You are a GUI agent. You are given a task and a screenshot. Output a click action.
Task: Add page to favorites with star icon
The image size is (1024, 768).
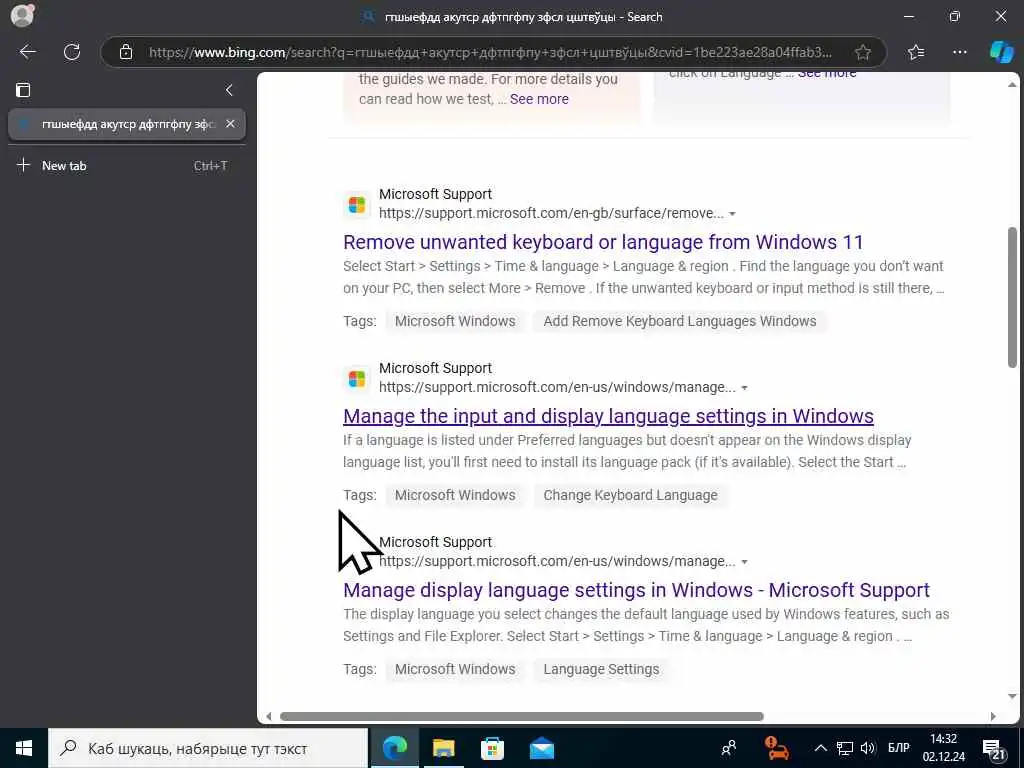pos(862,52)
